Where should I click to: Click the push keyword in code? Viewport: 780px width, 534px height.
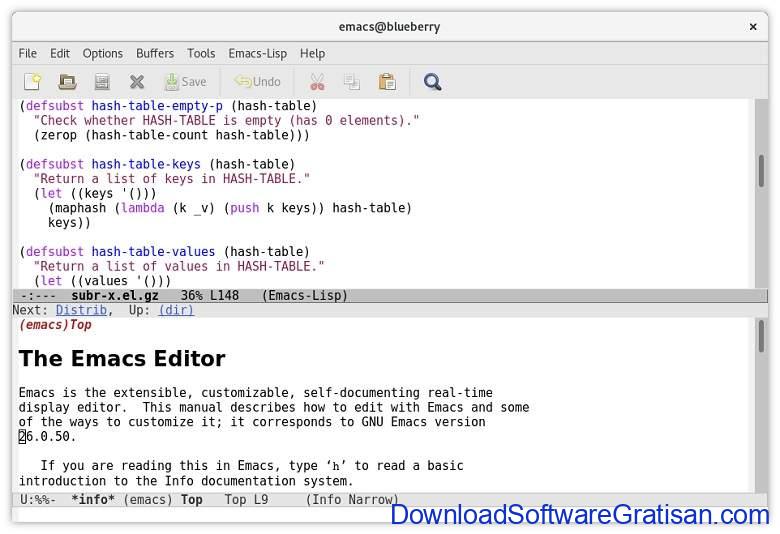[244, 208]
